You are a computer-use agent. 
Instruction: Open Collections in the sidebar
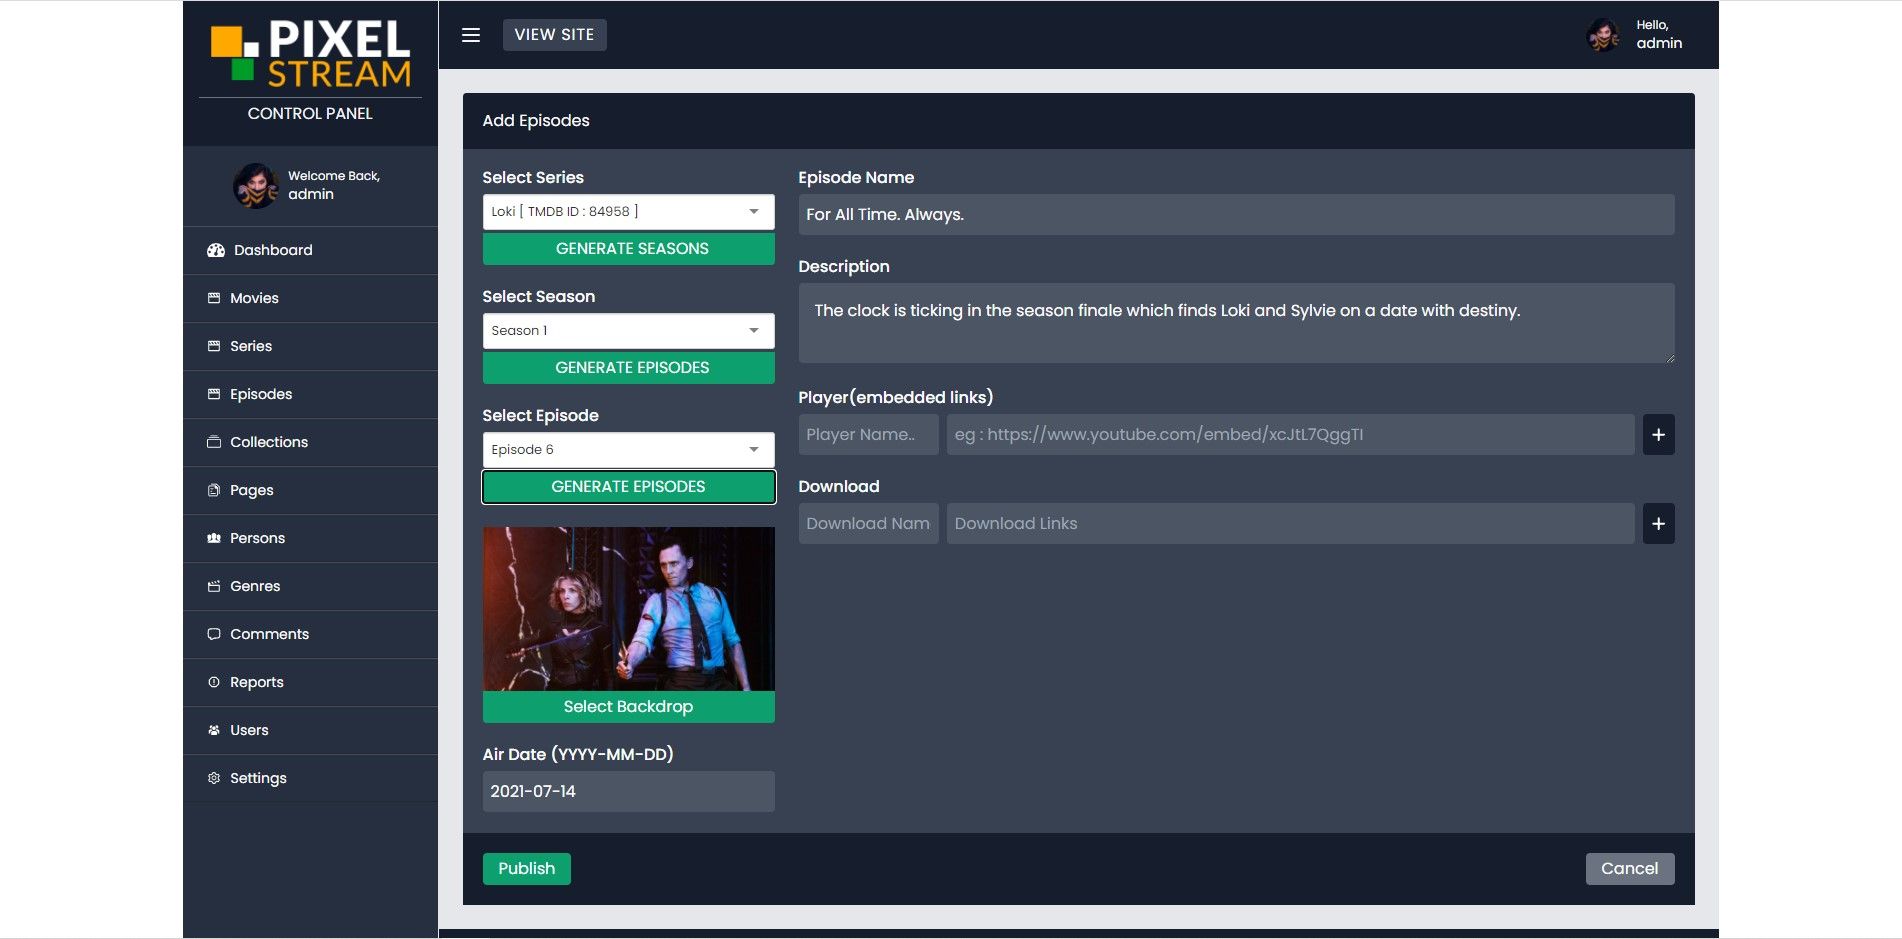point(310,442)
